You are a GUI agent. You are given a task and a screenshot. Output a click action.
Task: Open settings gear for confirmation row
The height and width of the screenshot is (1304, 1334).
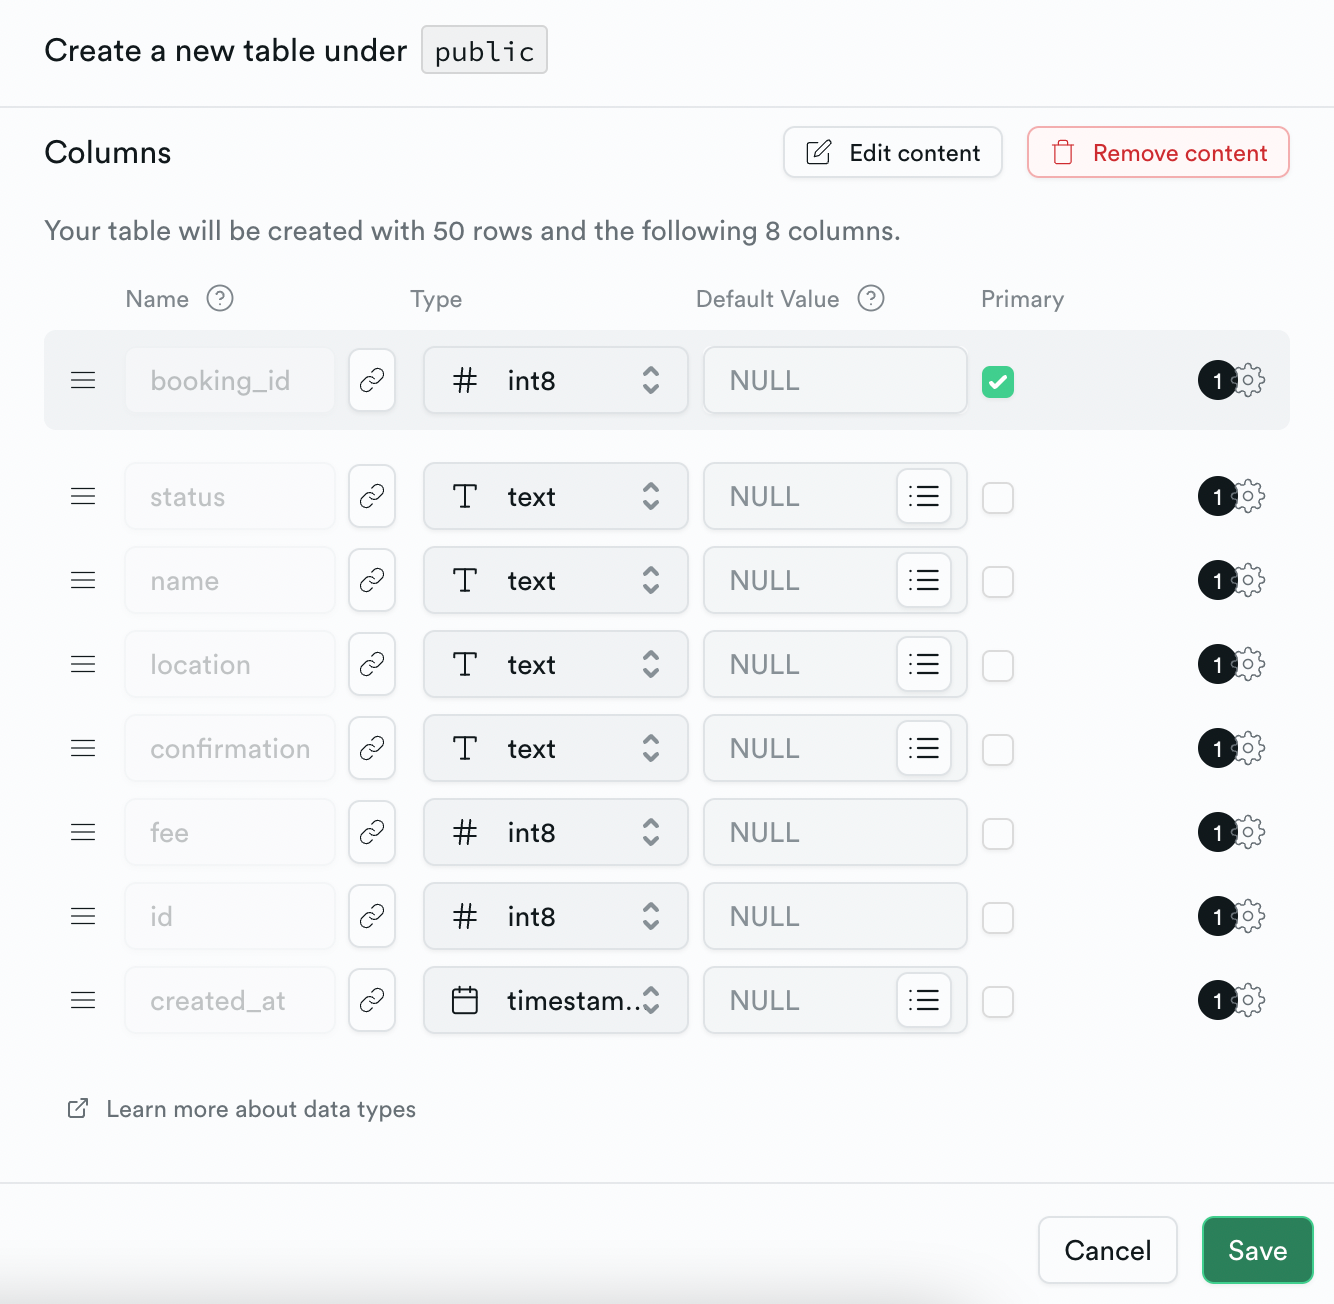coord(1249,748)
